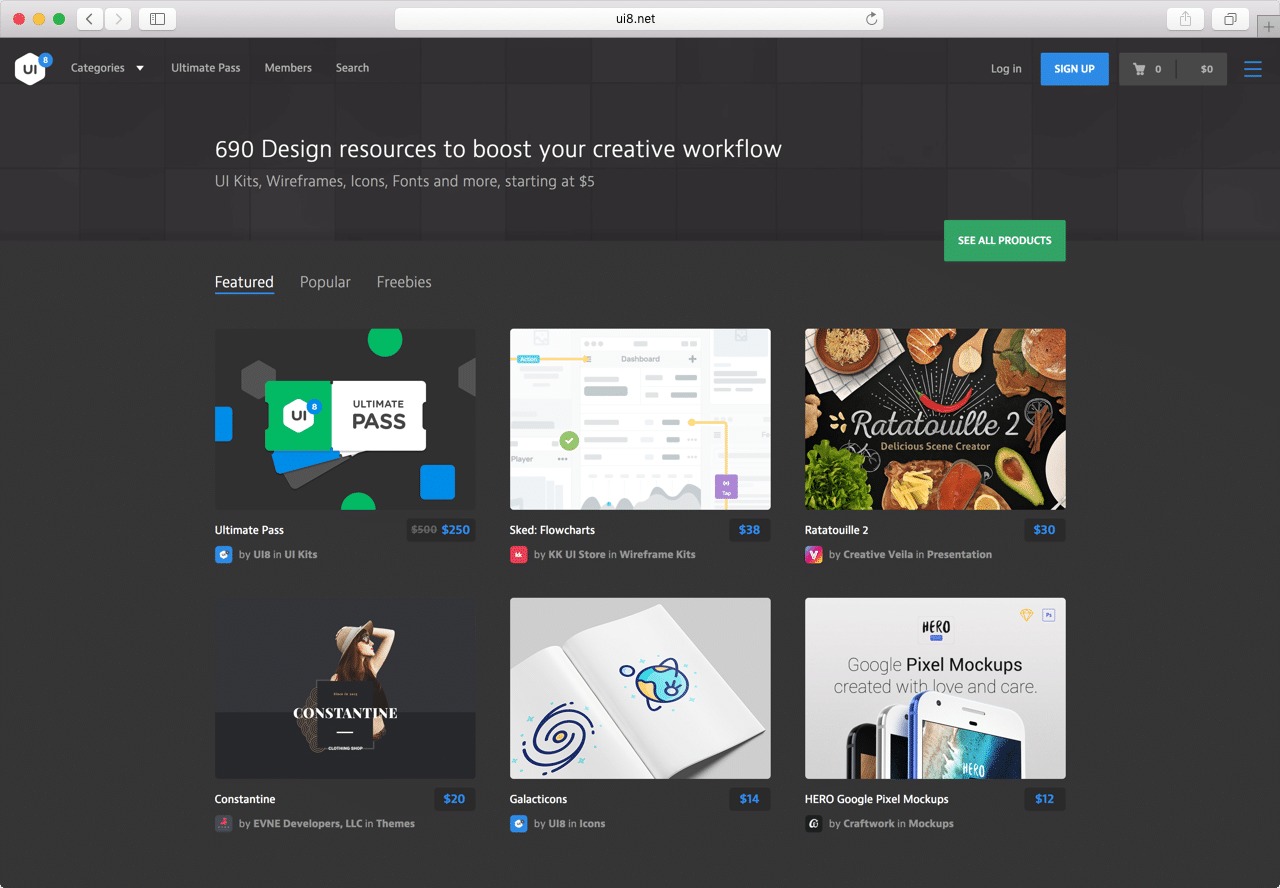Expand the Categories dropdown
This screenshot has height=888, width=1280.
(x=107, y=68)
